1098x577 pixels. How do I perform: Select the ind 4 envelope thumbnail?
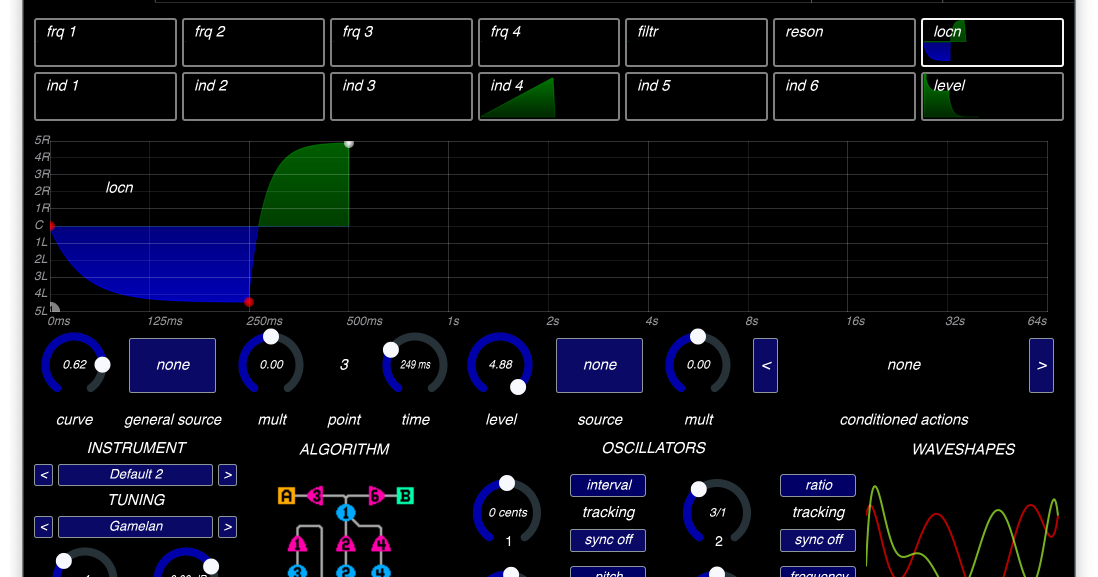(x=548, y=96)
